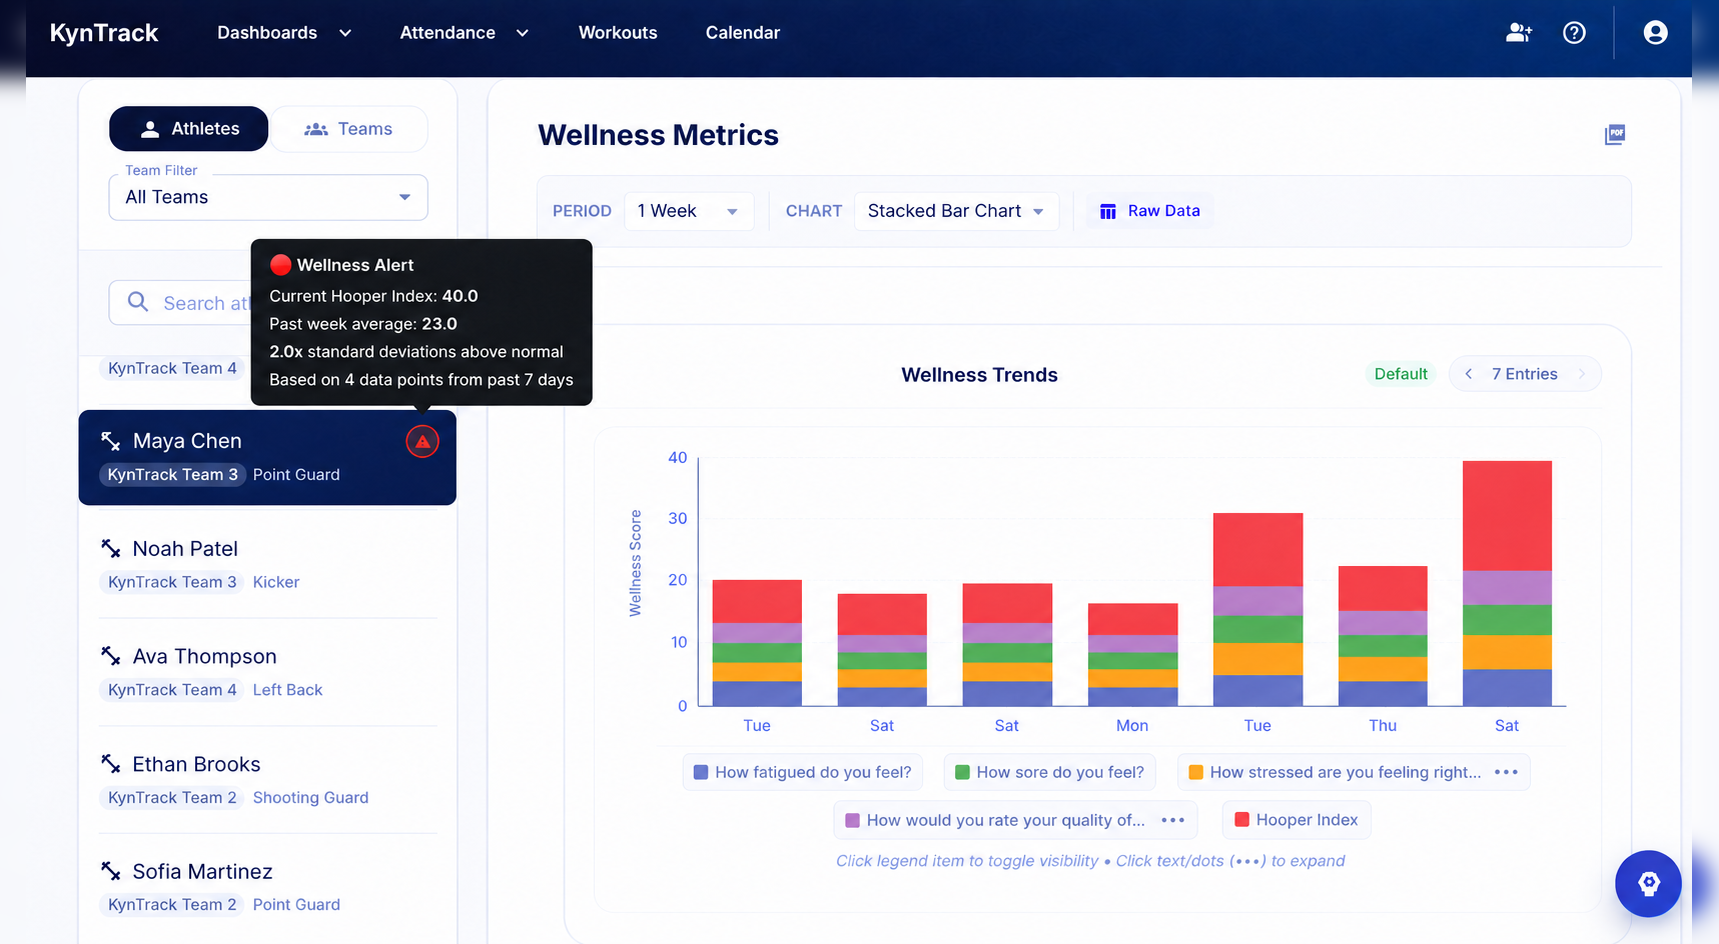Open the Attendance dropdown menu
1719x944 pixels.
pos(464,33)
